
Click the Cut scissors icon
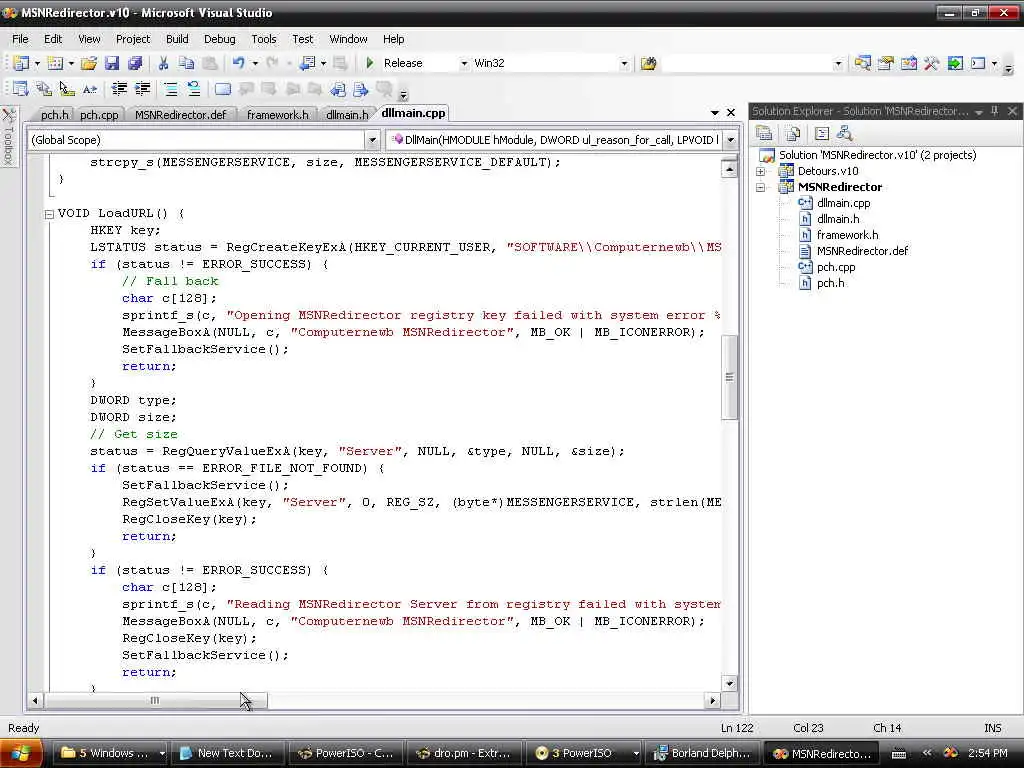[x=163, y=63]
